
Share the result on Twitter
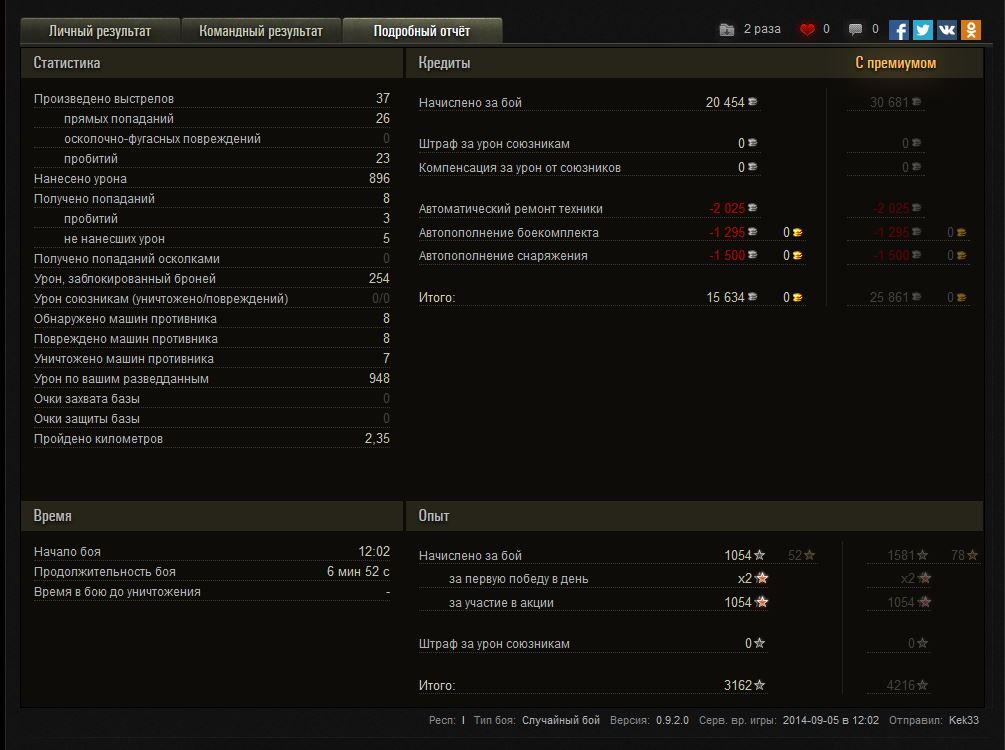click(923, 30)
